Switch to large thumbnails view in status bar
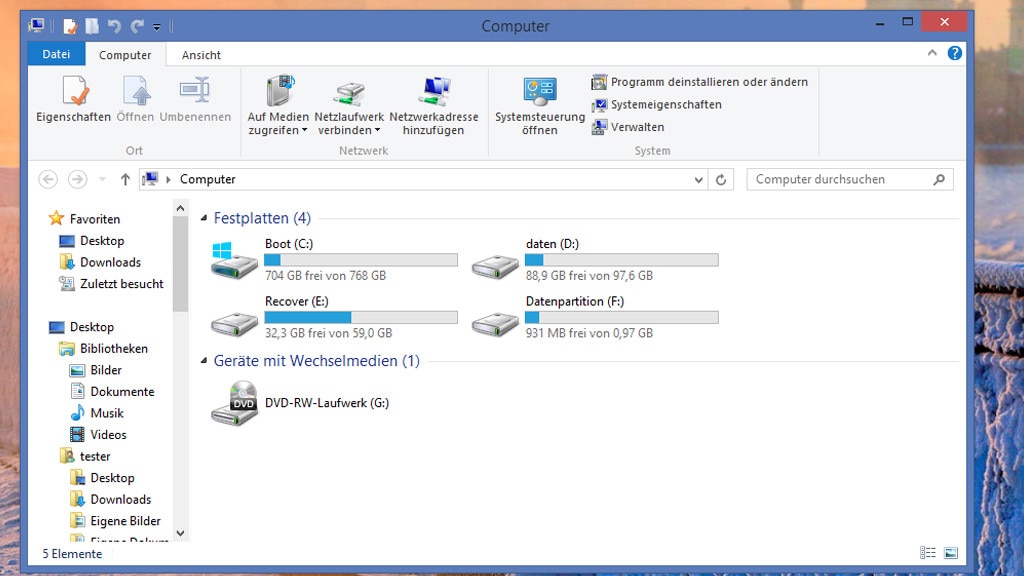 tap(951, 551)
